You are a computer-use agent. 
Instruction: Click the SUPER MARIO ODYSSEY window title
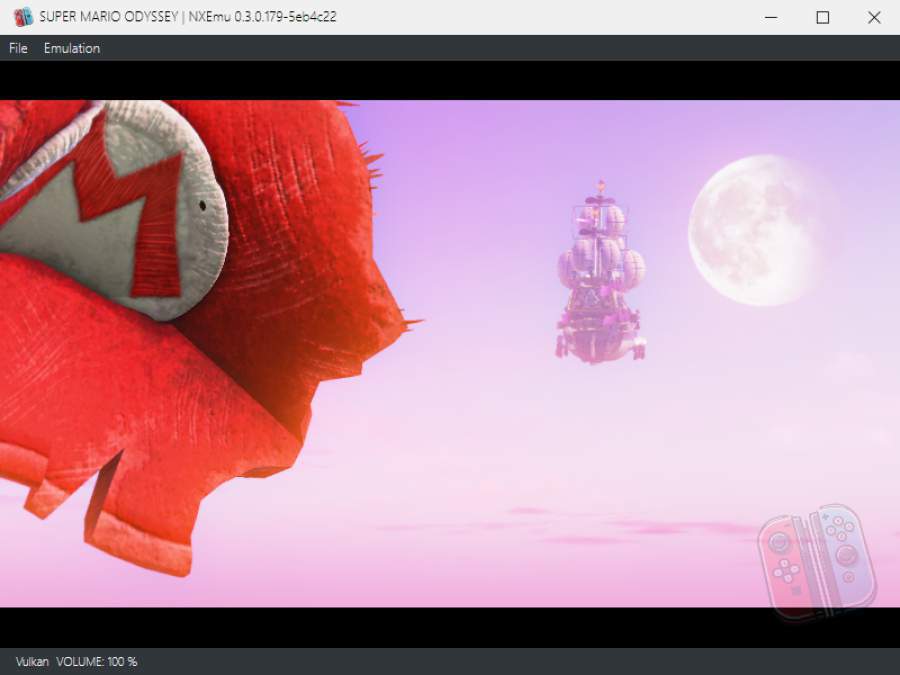point(188,17)
